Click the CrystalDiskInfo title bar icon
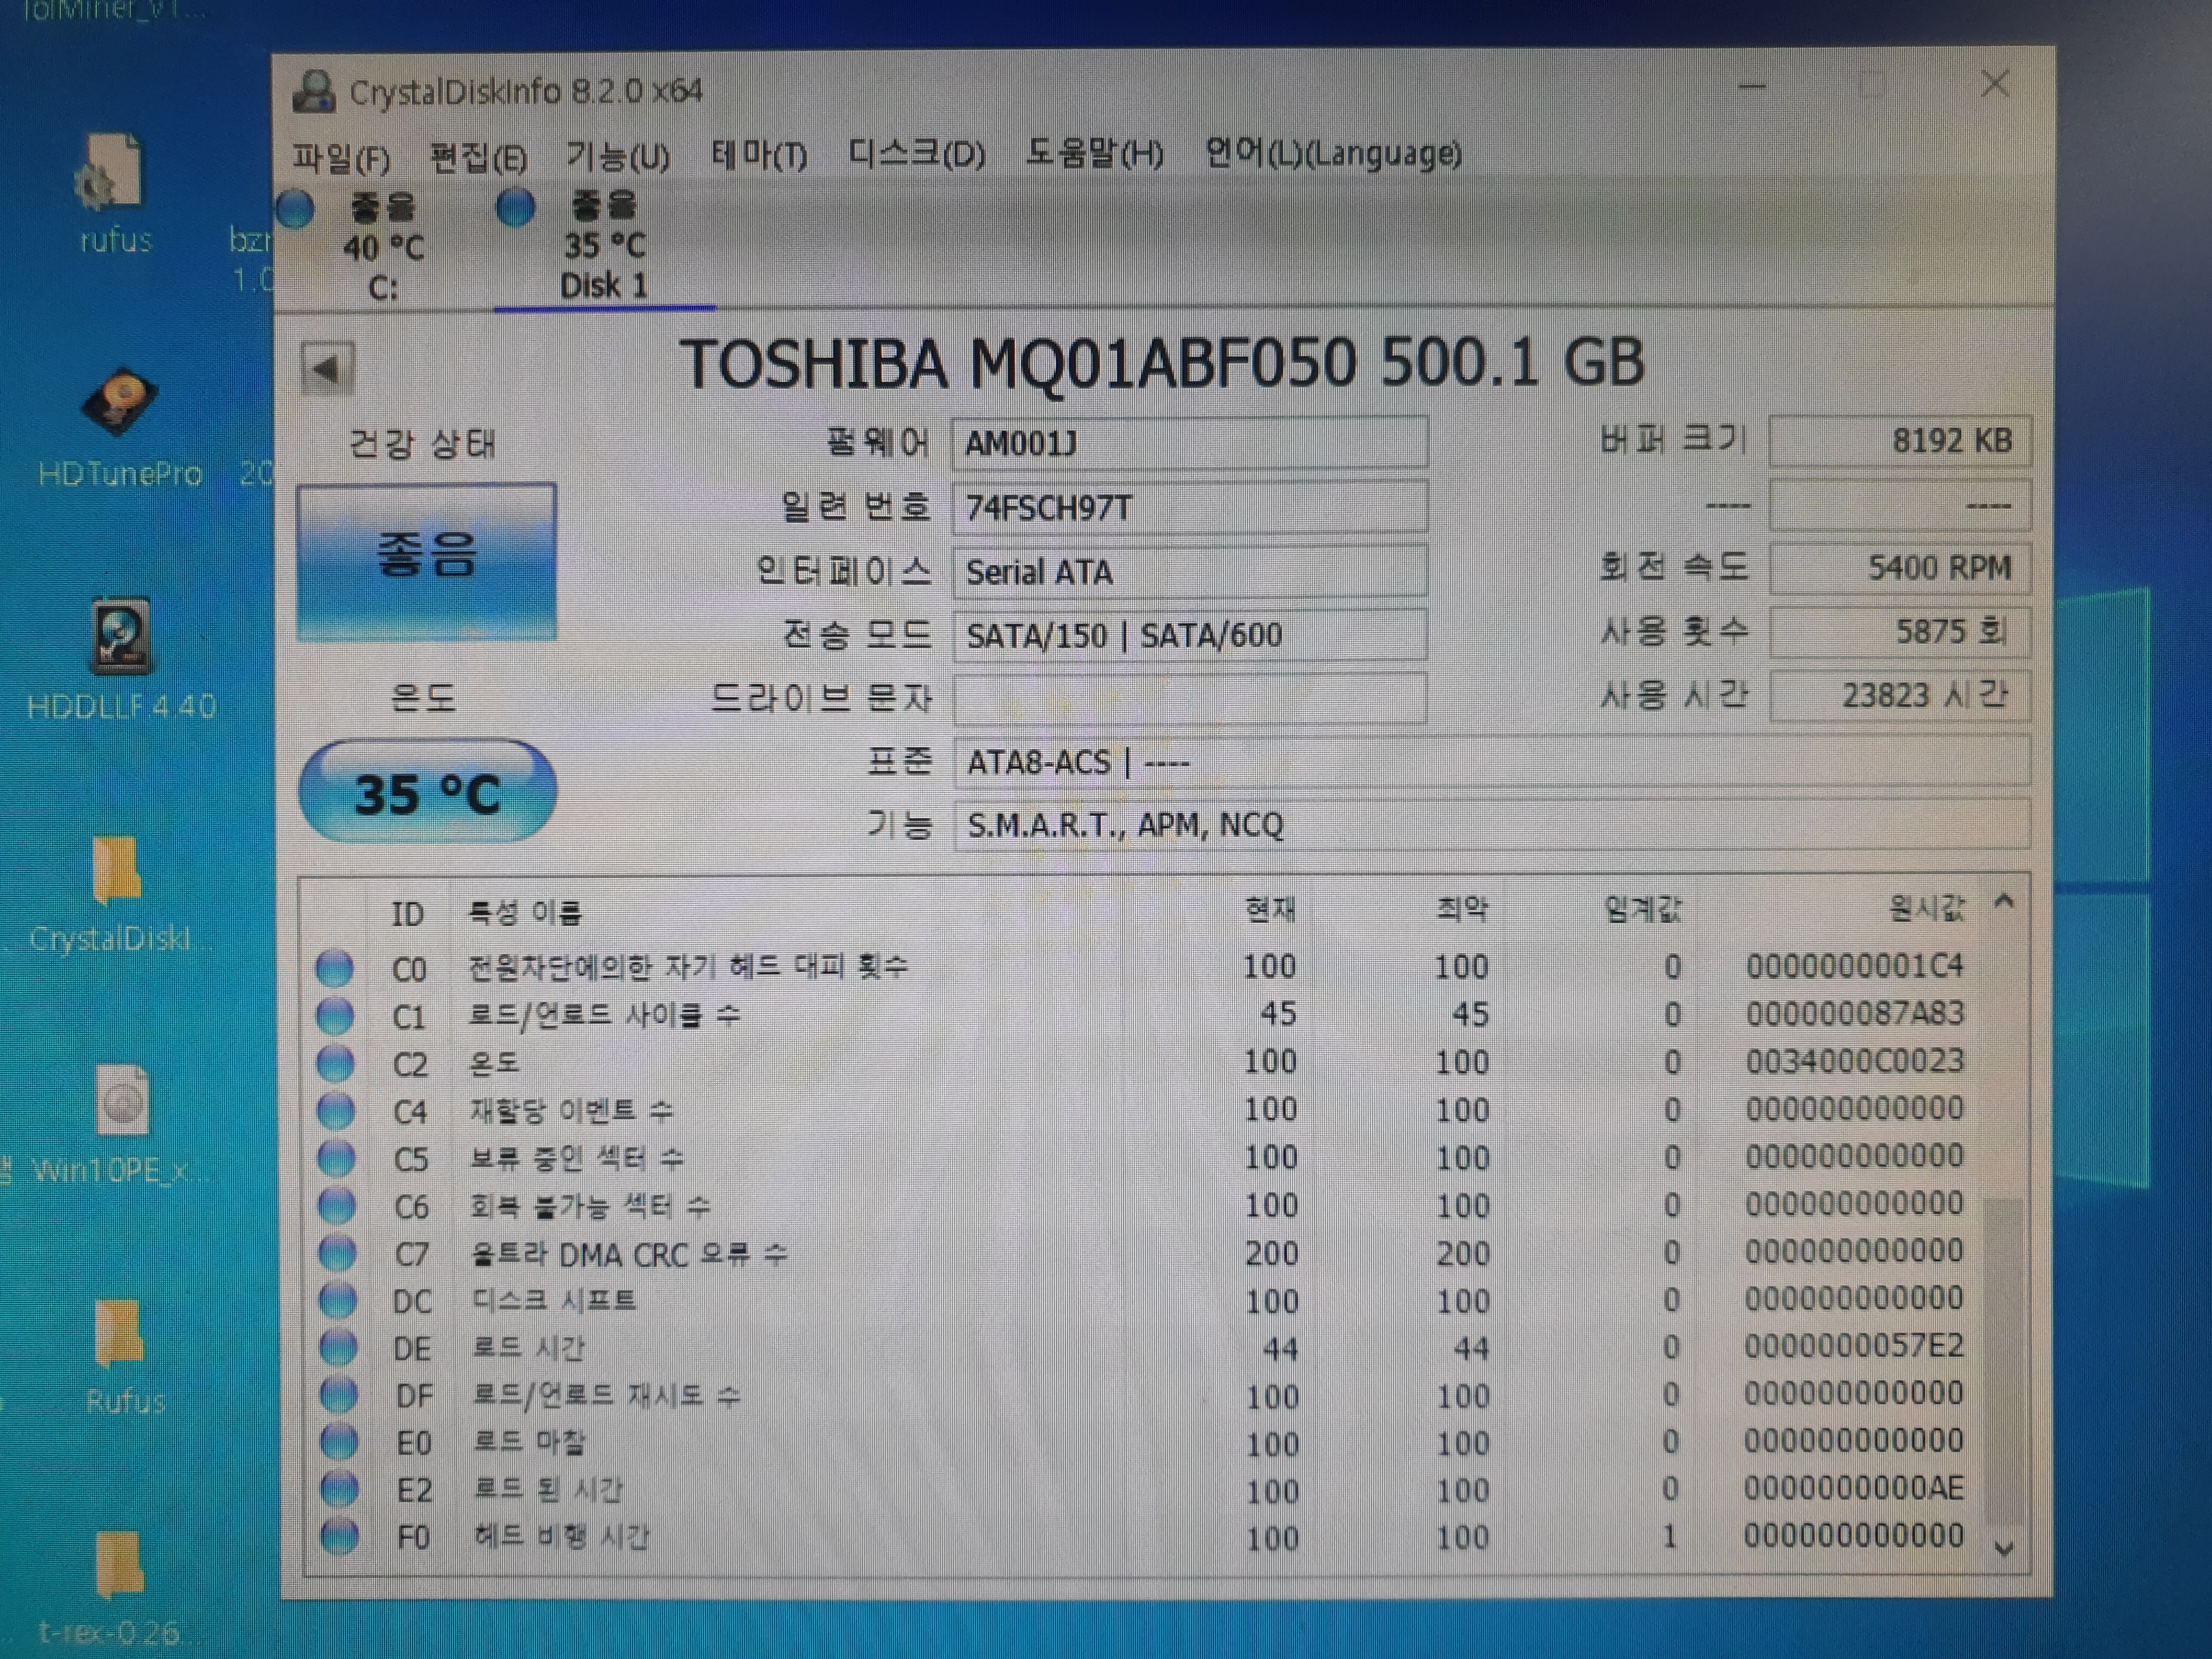The height and width of the screenshot is (1659, 2212). pos(314,92)
